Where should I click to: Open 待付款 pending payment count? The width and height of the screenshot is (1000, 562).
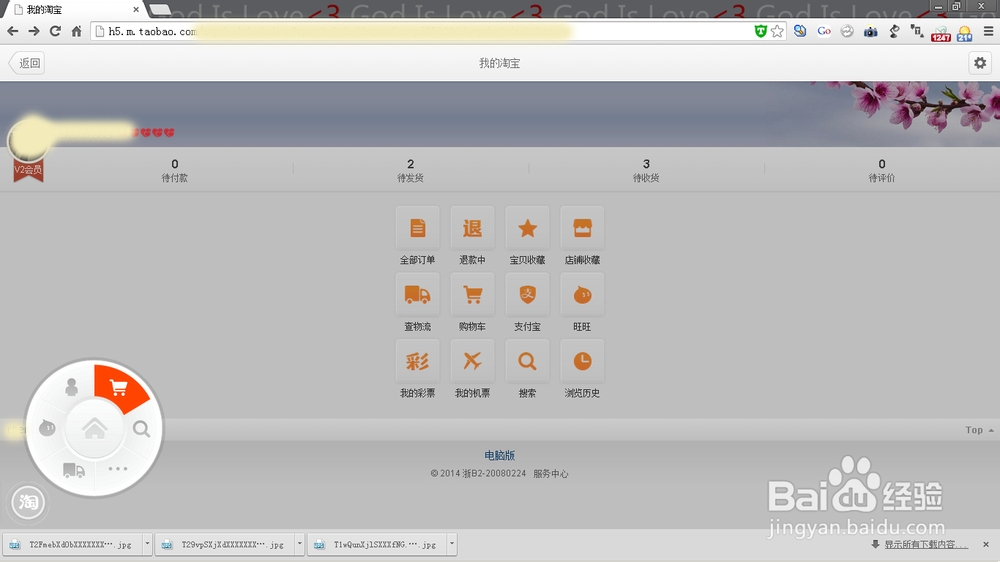[175, 170]
